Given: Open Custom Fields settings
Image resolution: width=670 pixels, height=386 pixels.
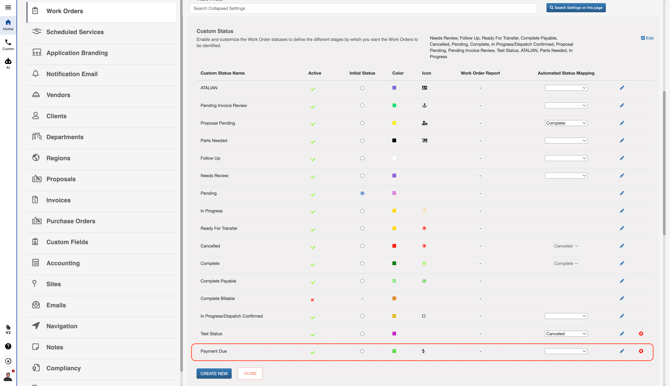Looking at the screenshot, I should 101,242.
